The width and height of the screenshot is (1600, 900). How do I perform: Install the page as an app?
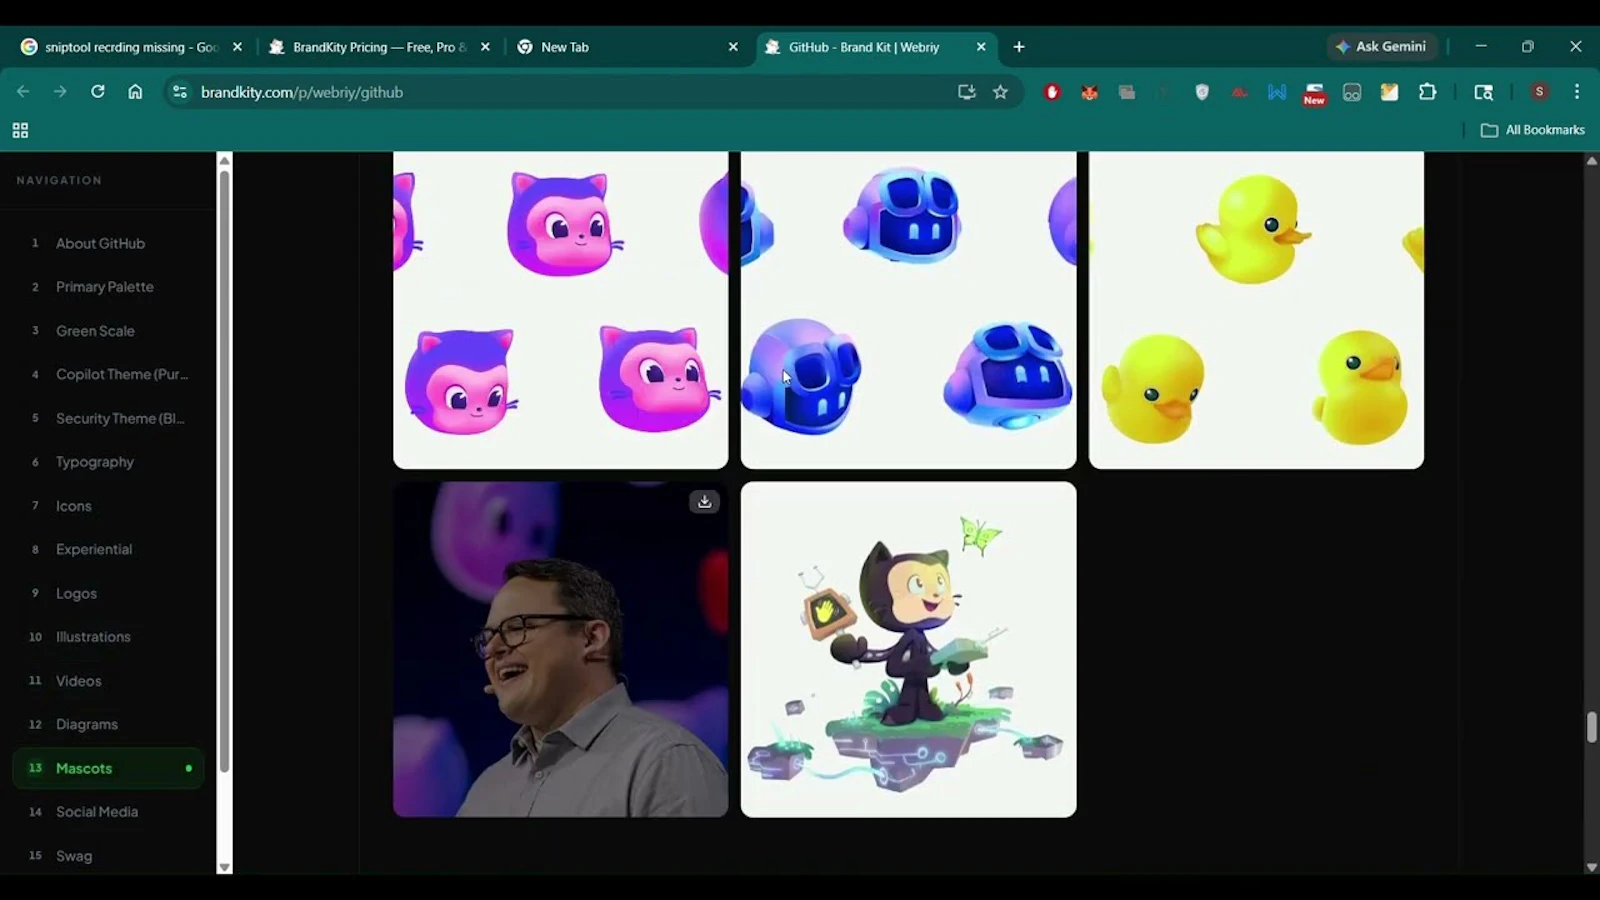pos(966,92)
